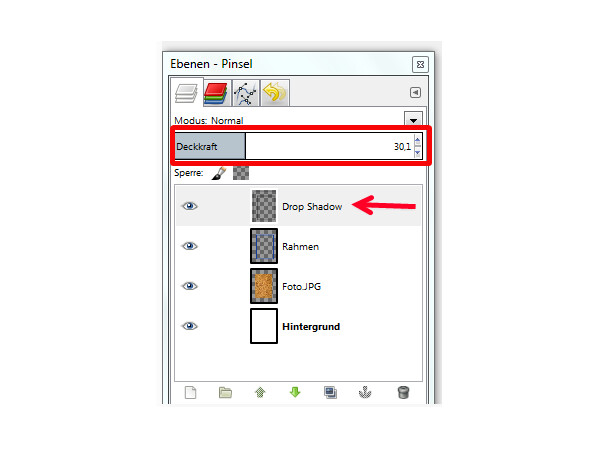This screenshot has height=449, width=598.
Task: Toggle visibility of Hintergrund layer
Action: tap(190, 326)
